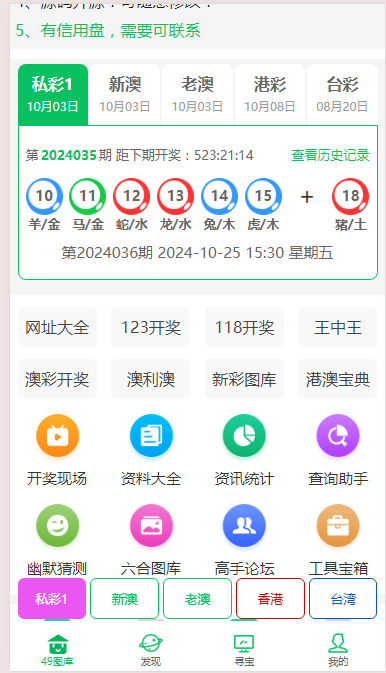Open the 123开奖 button
Viewport: 386px width, 673px height.
[x=151, y=327]
